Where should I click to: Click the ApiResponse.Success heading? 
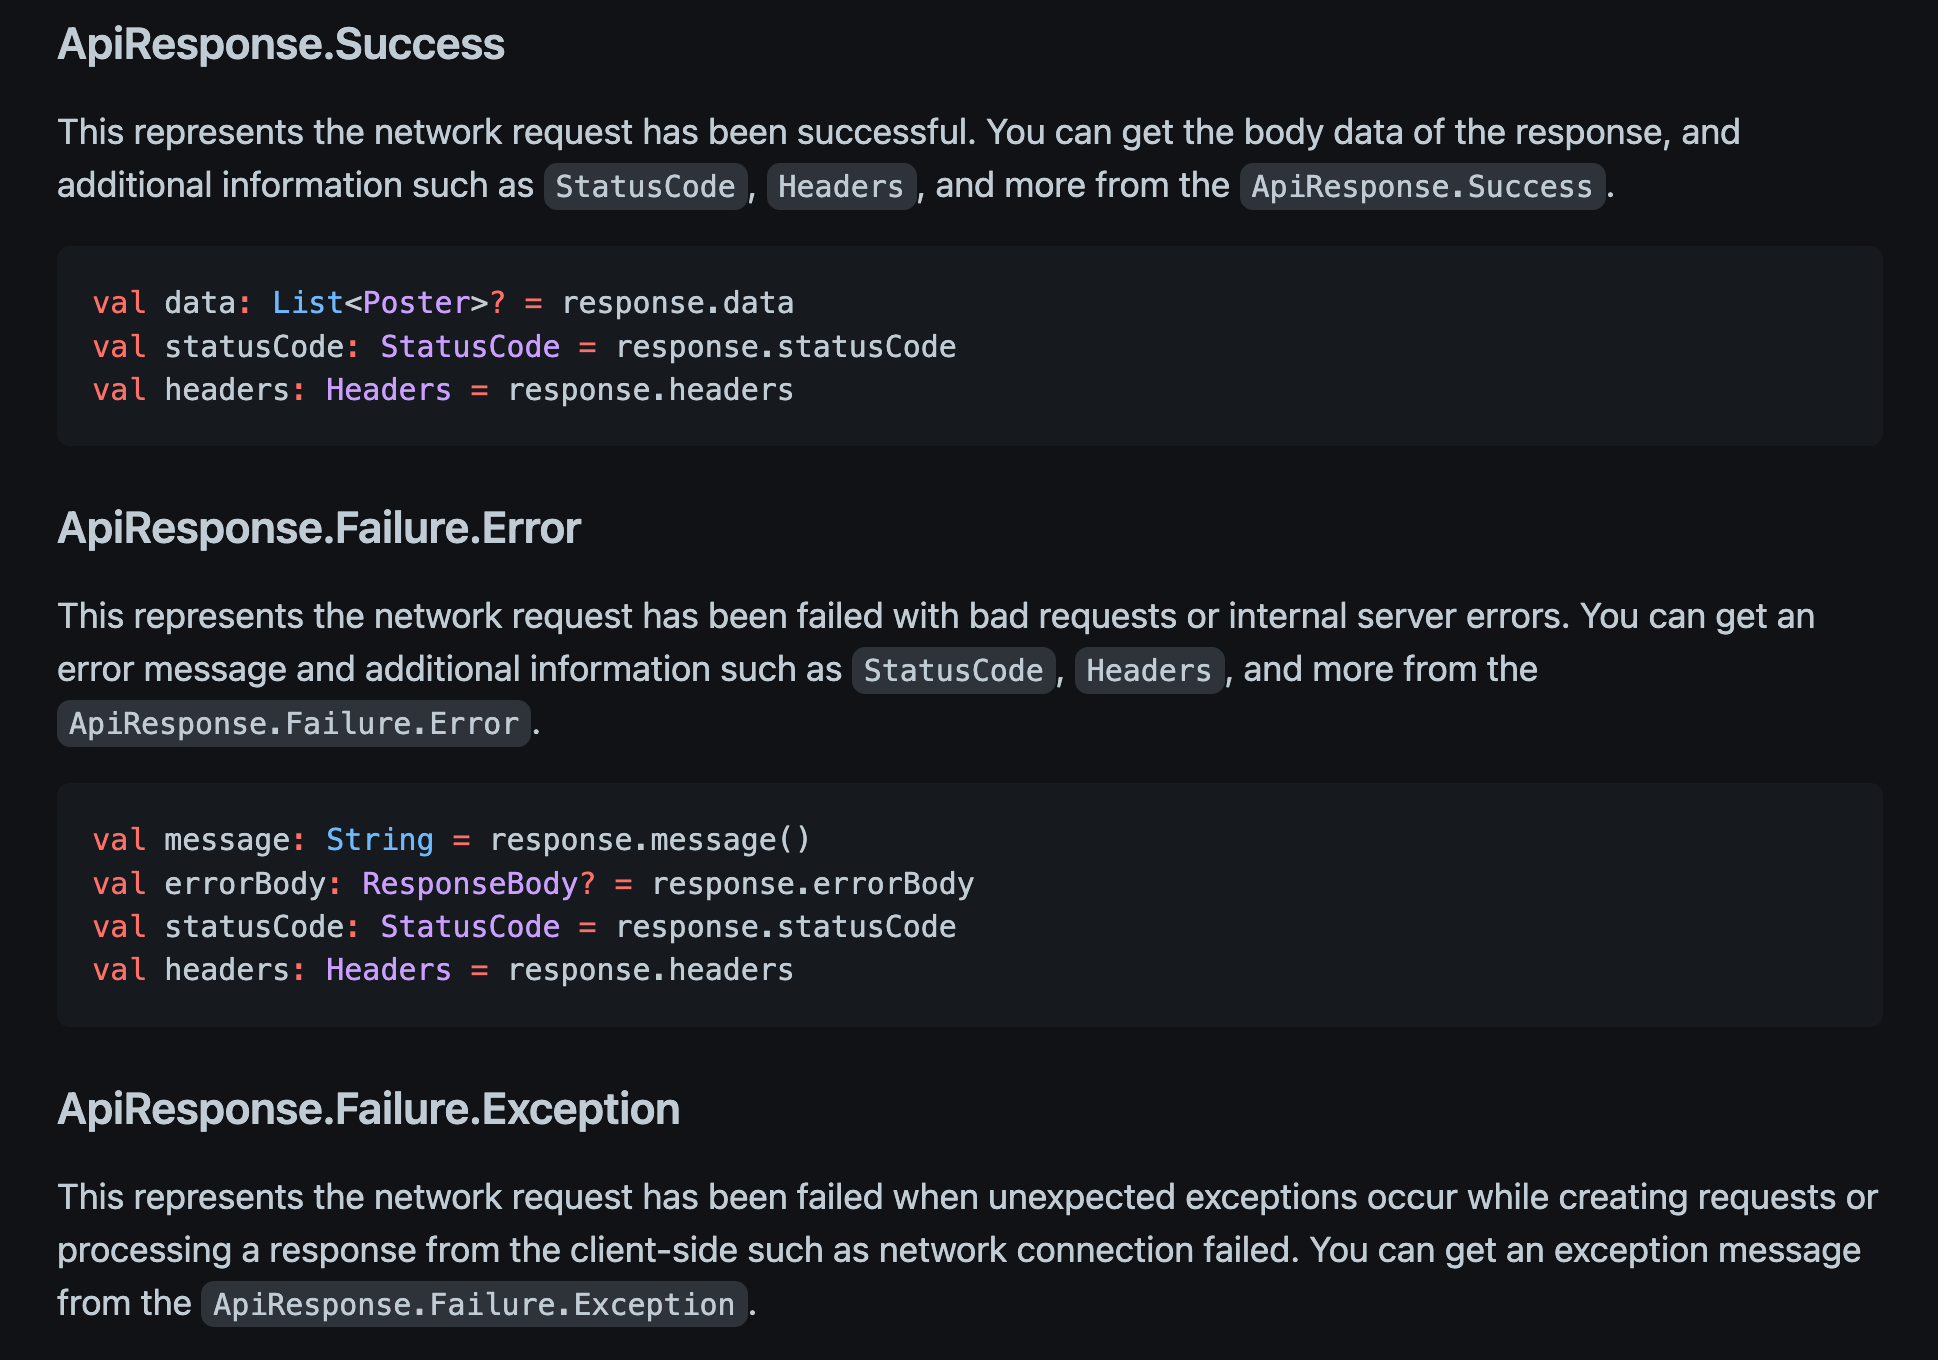(281, 45)
